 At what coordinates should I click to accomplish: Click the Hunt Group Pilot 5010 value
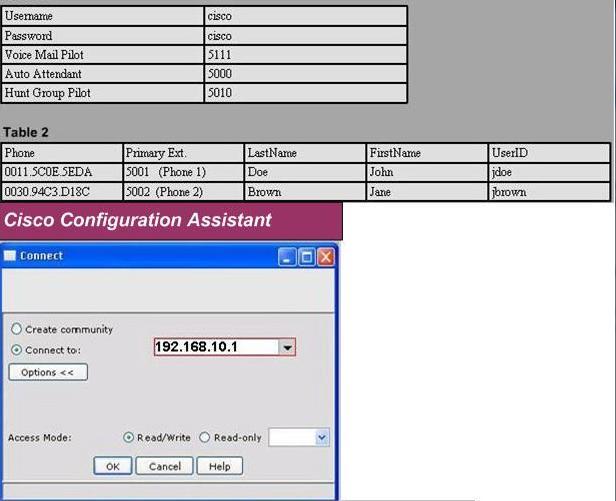306,93
